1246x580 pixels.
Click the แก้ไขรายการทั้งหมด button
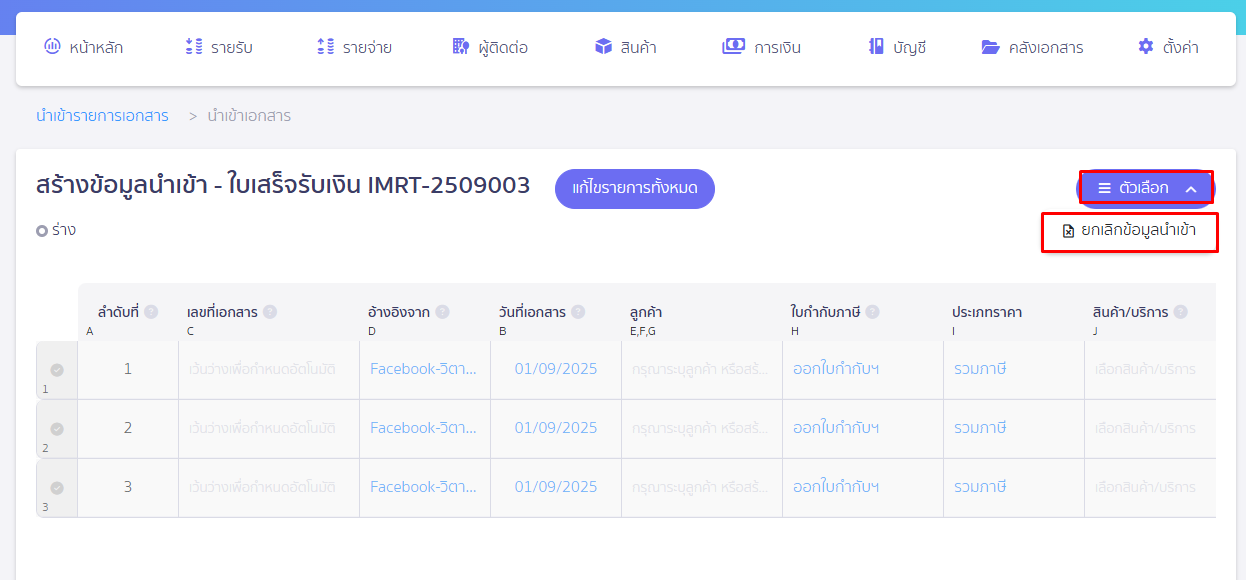pyautogui.click(x=634, y=189)
